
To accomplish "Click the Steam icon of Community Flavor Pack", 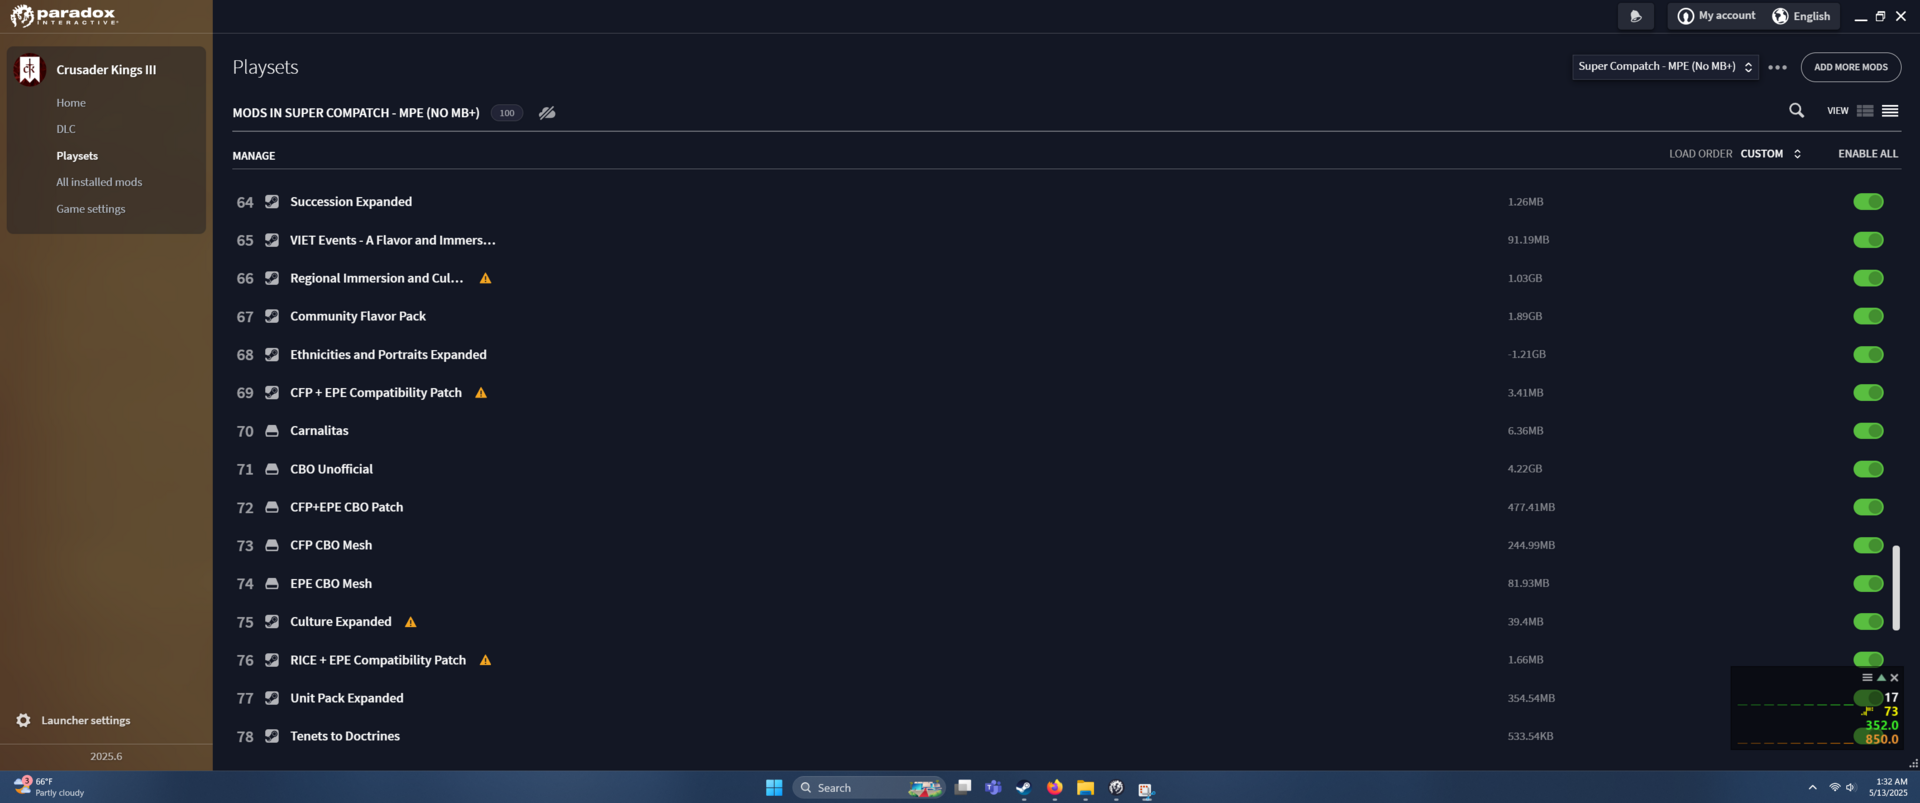I will [x=272, y=316].
